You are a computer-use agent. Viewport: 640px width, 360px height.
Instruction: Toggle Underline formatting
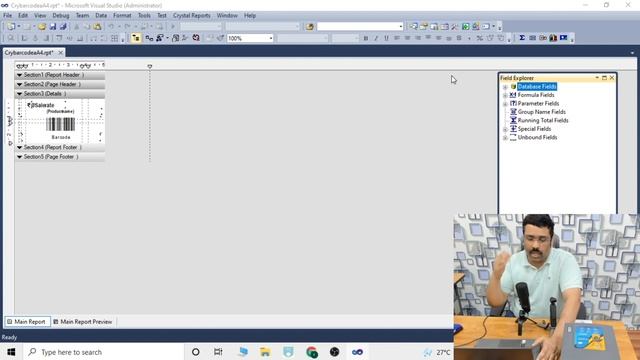coord(386,38)
